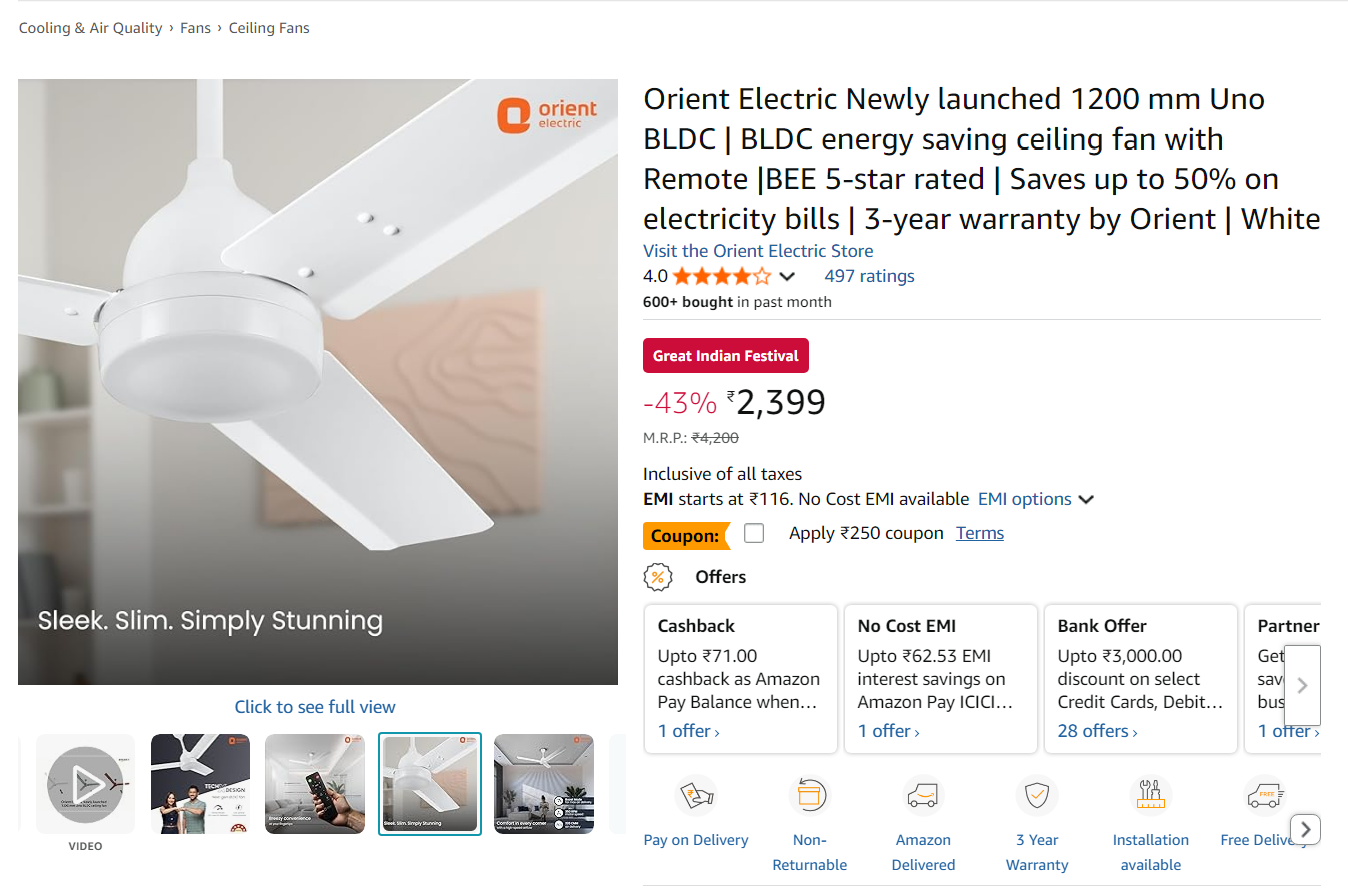The image size is (1348, 896).
Task: Click the Amazon Delivered truck icon
Action: [x=924, y=796]
